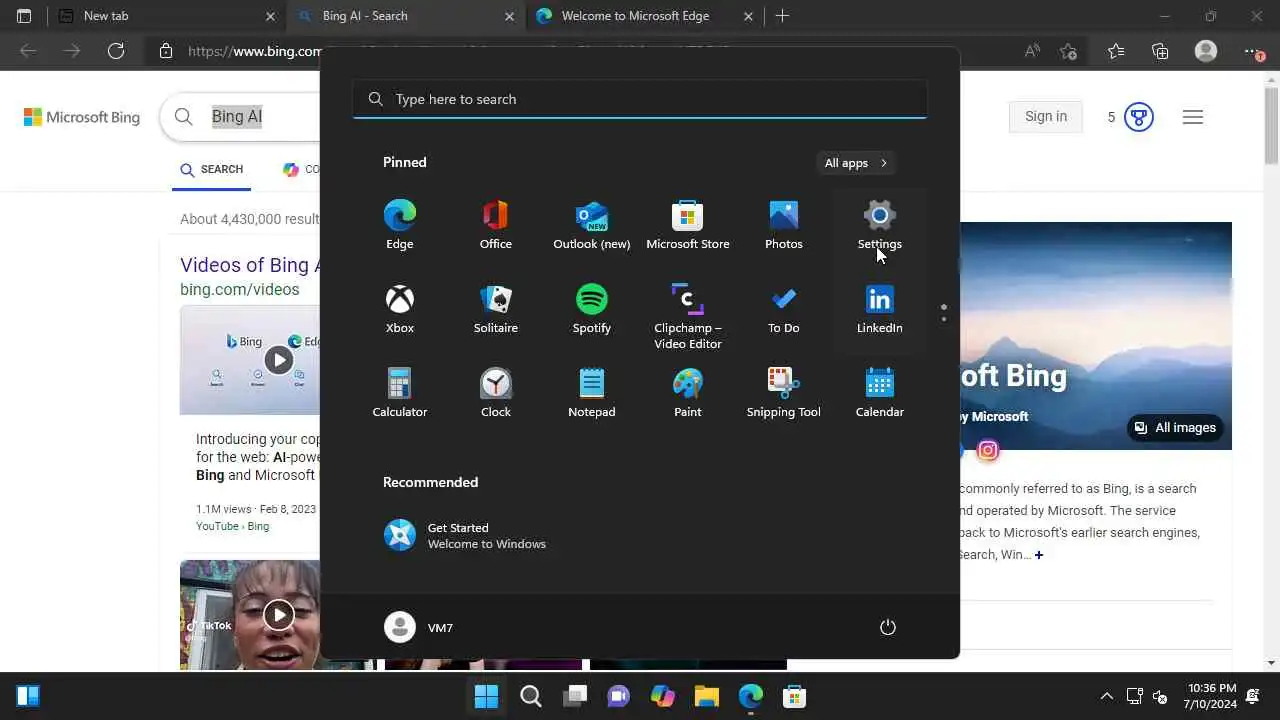The height and width of the screenshot is (720, 1280).
Task: Open the Calendar app
Action: (x=879, y=393)
